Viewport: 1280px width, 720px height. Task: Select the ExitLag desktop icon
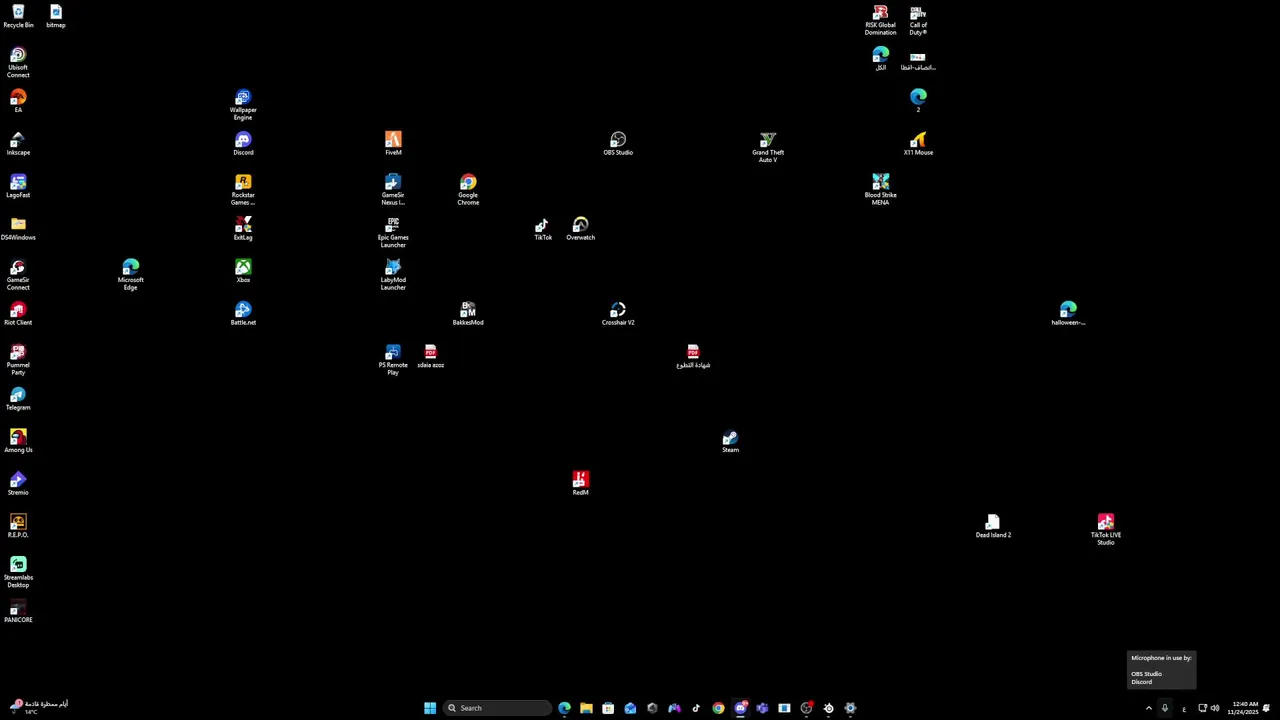tap(243, 229)
